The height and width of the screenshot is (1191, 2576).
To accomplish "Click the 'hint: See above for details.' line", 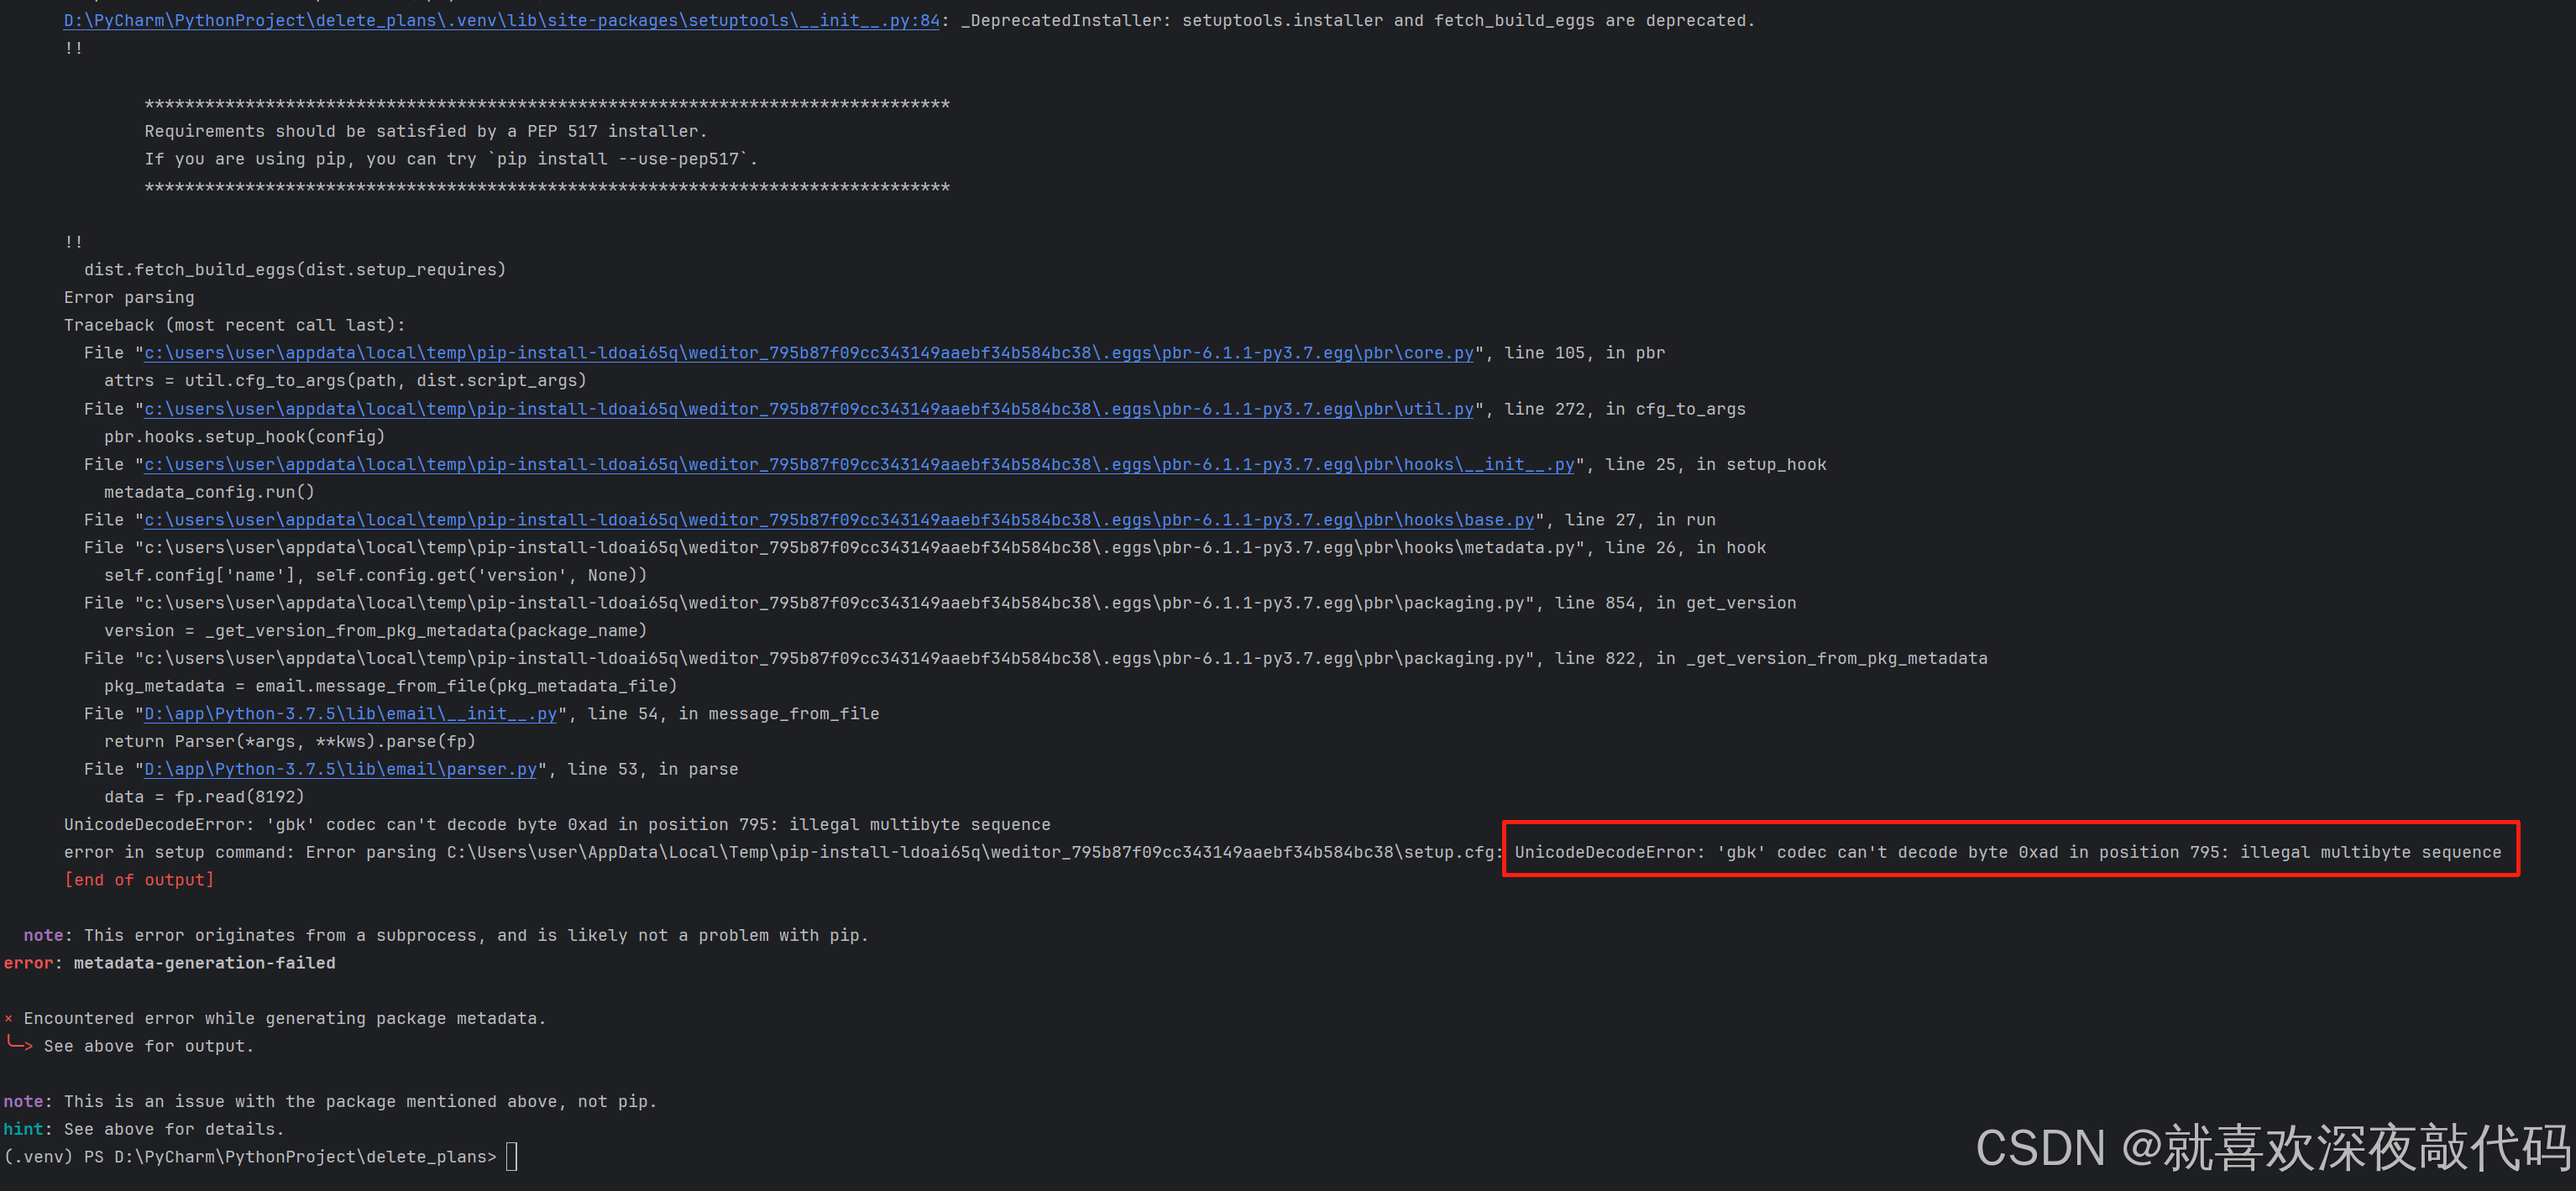I will pos(144,1129).
